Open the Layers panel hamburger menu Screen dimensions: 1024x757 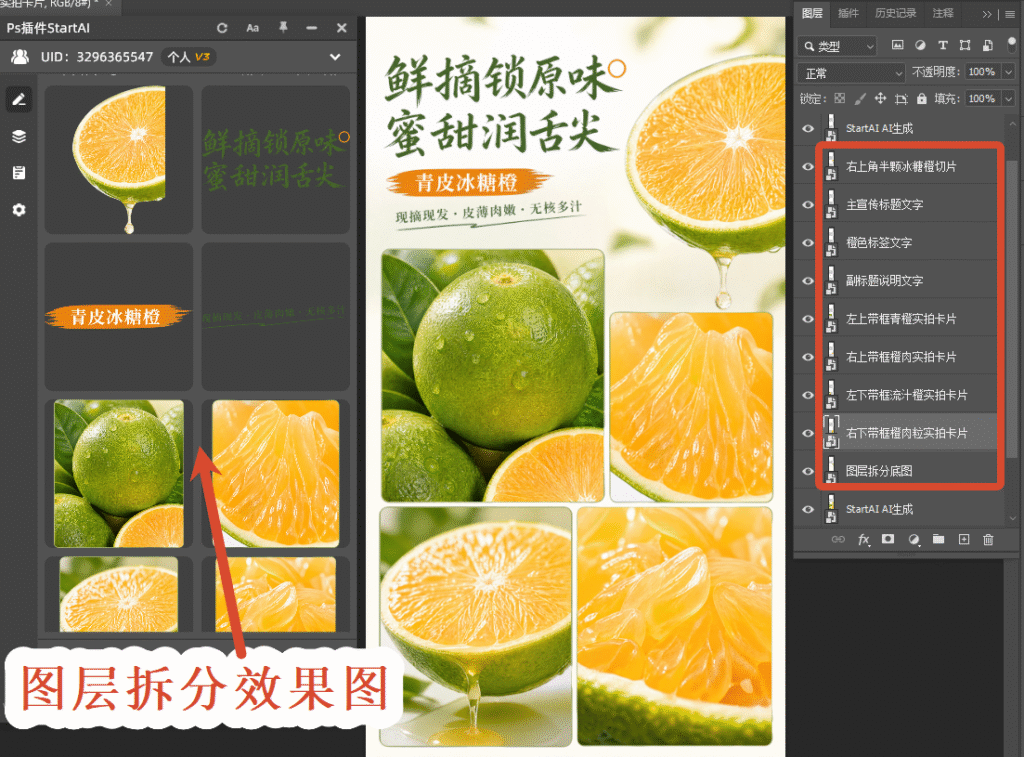[x=1010, y=14]
